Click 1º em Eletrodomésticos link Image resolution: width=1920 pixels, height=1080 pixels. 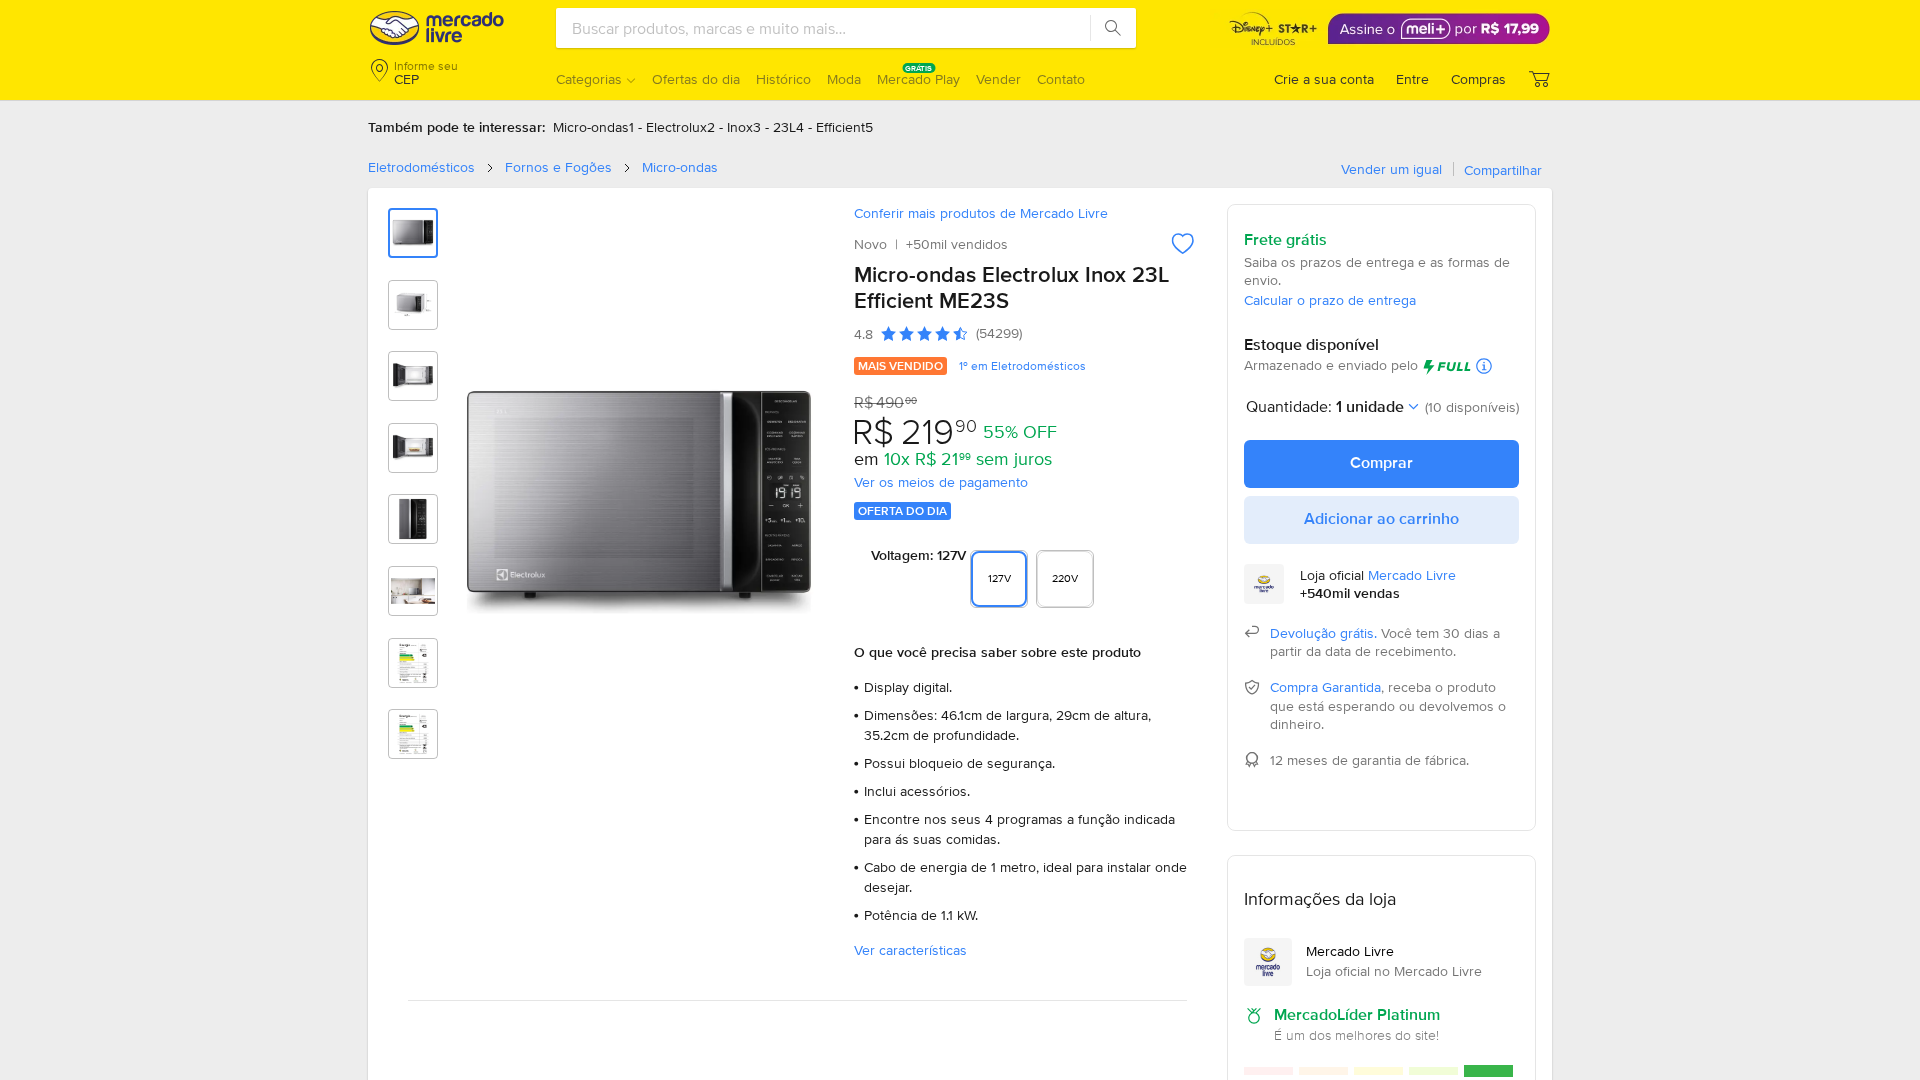[x=1022, y=367]
